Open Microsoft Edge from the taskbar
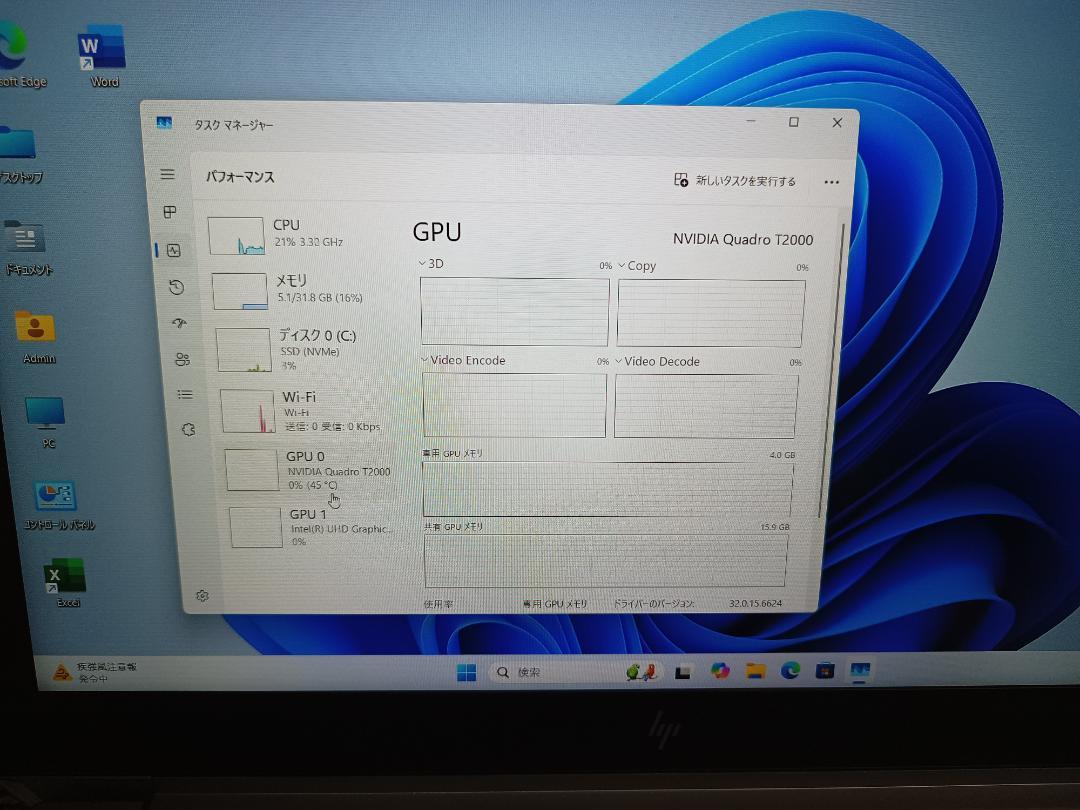This screenshot has height=810, width=1080. [790, 670]
